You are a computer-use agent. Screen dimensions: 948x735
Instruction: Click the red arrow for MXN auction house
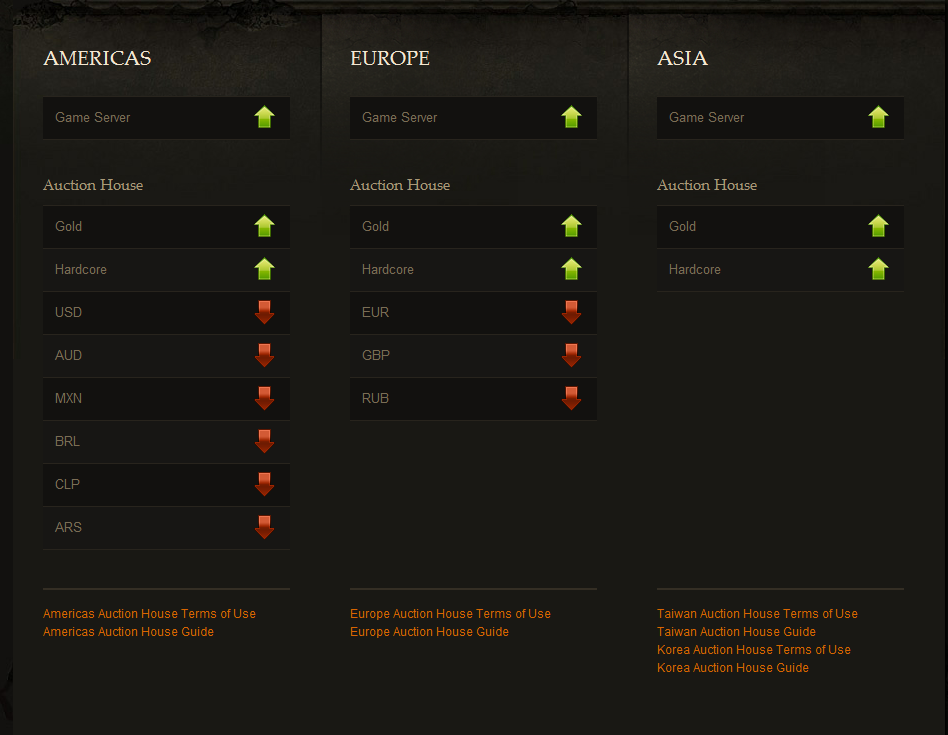click(x=264, y=398)
